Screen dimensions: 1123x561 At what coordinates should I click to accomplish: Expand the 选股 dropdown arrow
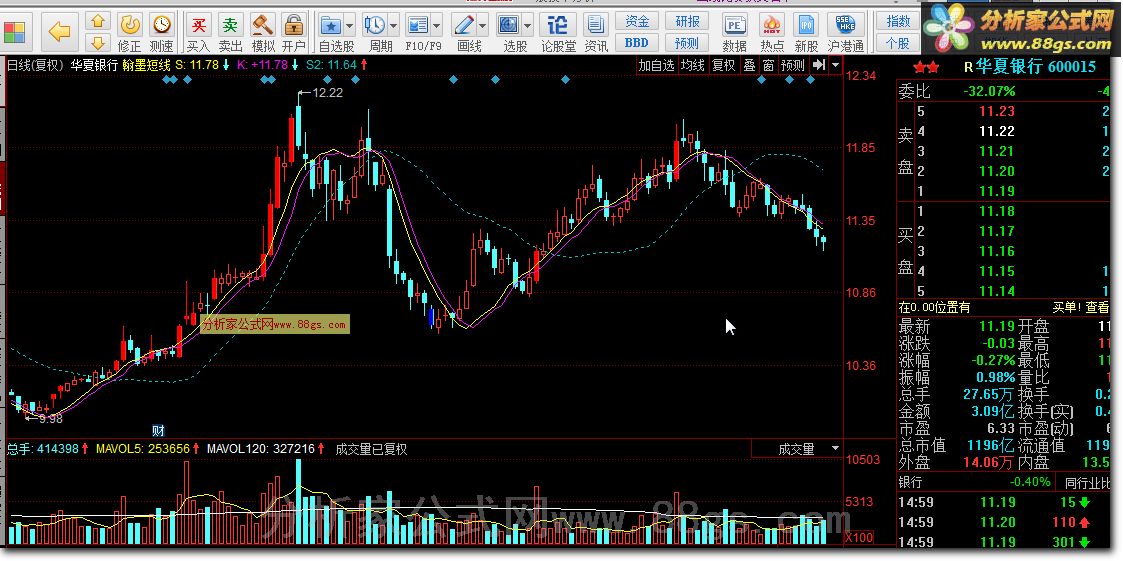point(527,27)
